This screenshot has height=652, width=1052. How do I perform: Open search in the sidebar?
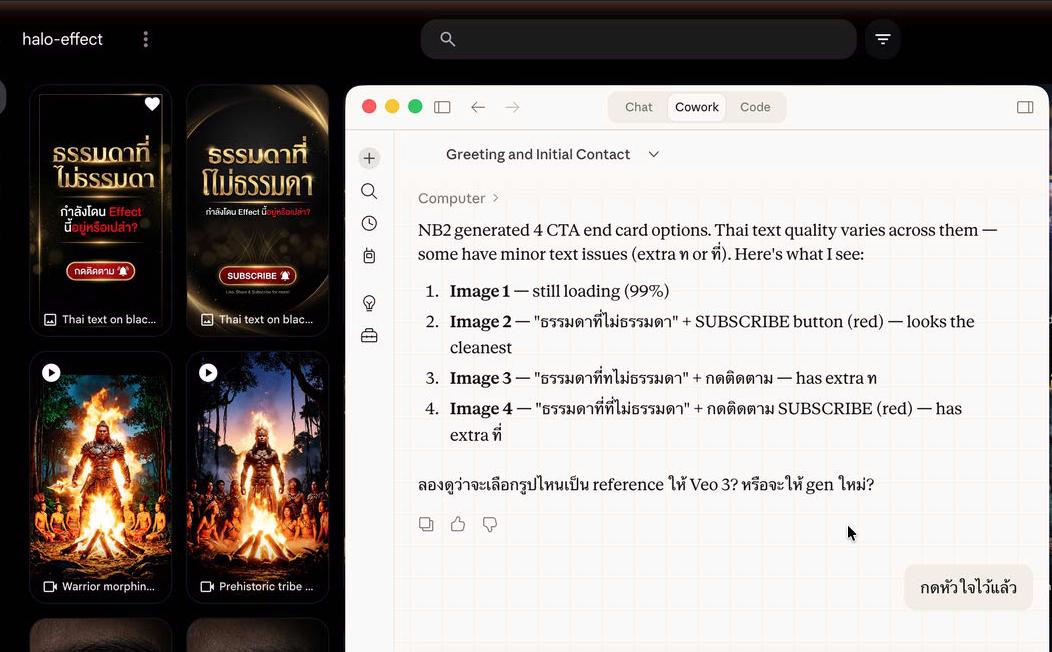point(369,191)
